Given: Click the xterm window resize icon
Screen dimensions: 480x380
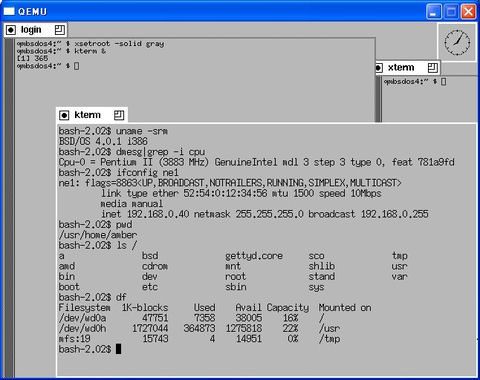Looking at the screenshot, I should [433, 68].
